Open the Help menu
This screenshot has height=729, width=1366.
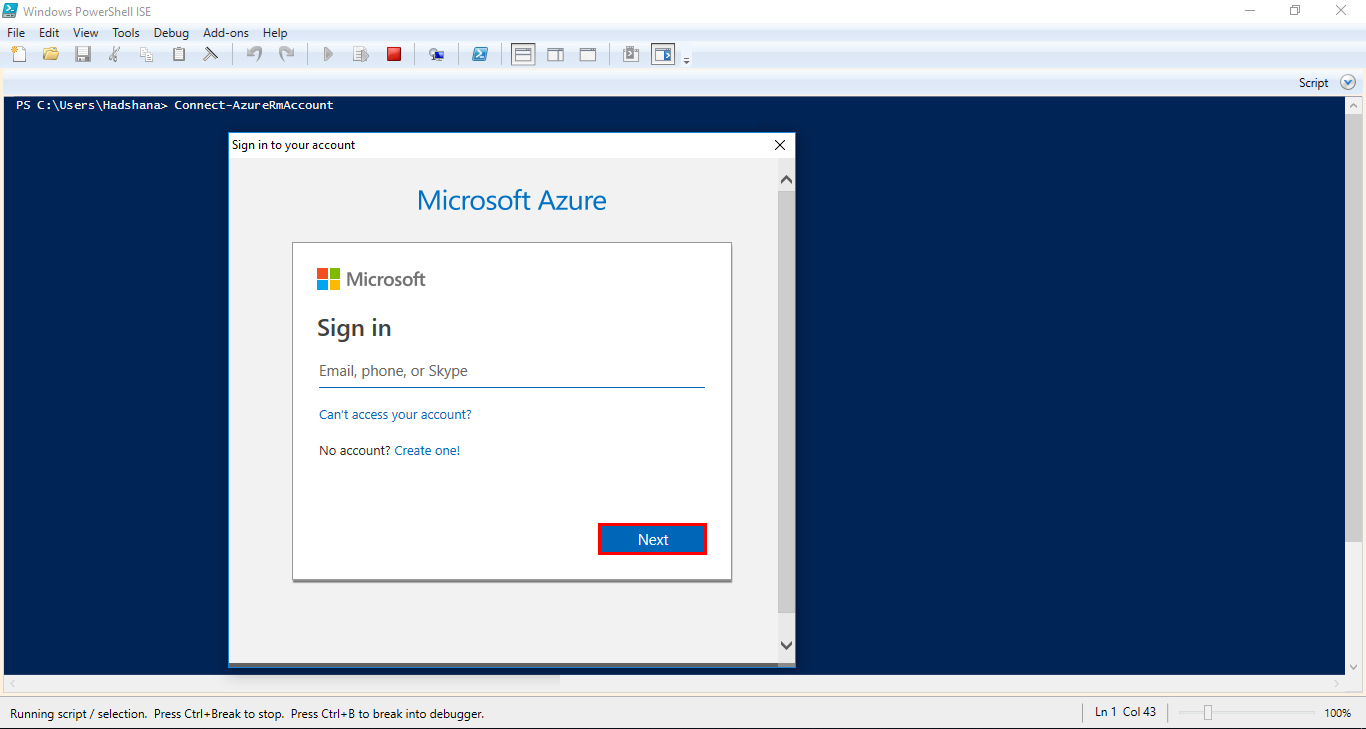pyautogui.click(x=275, y=33)
